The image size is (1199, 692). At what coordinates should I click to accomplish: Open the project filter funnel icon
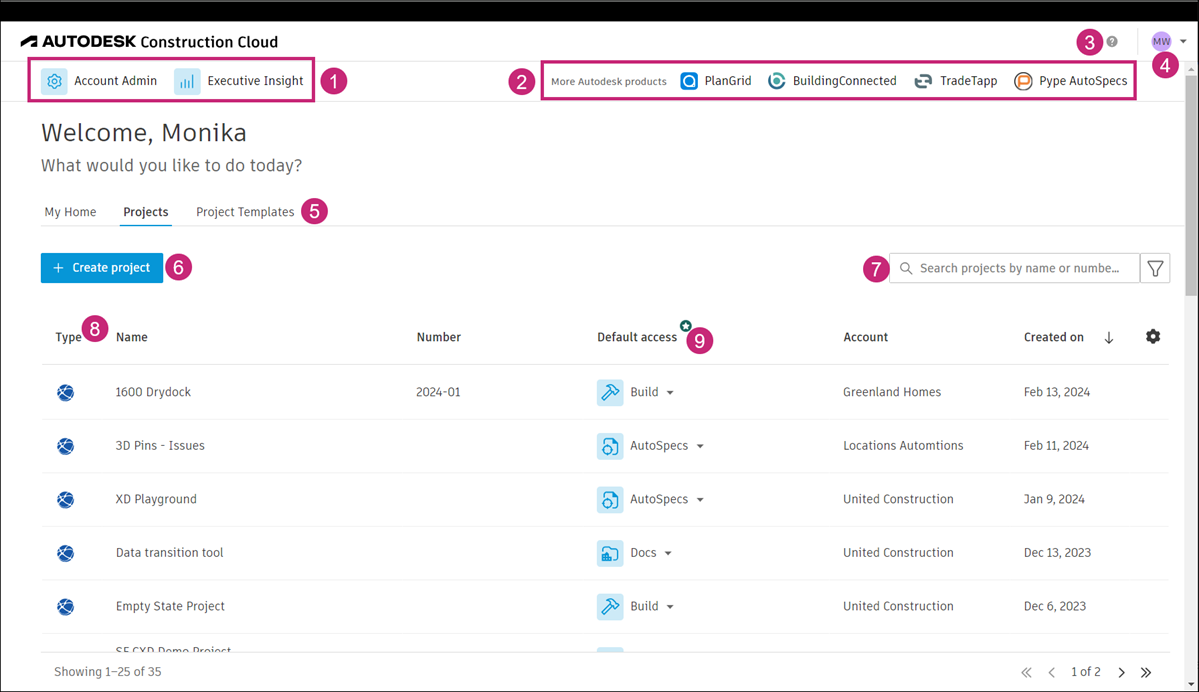(1155, 268)
